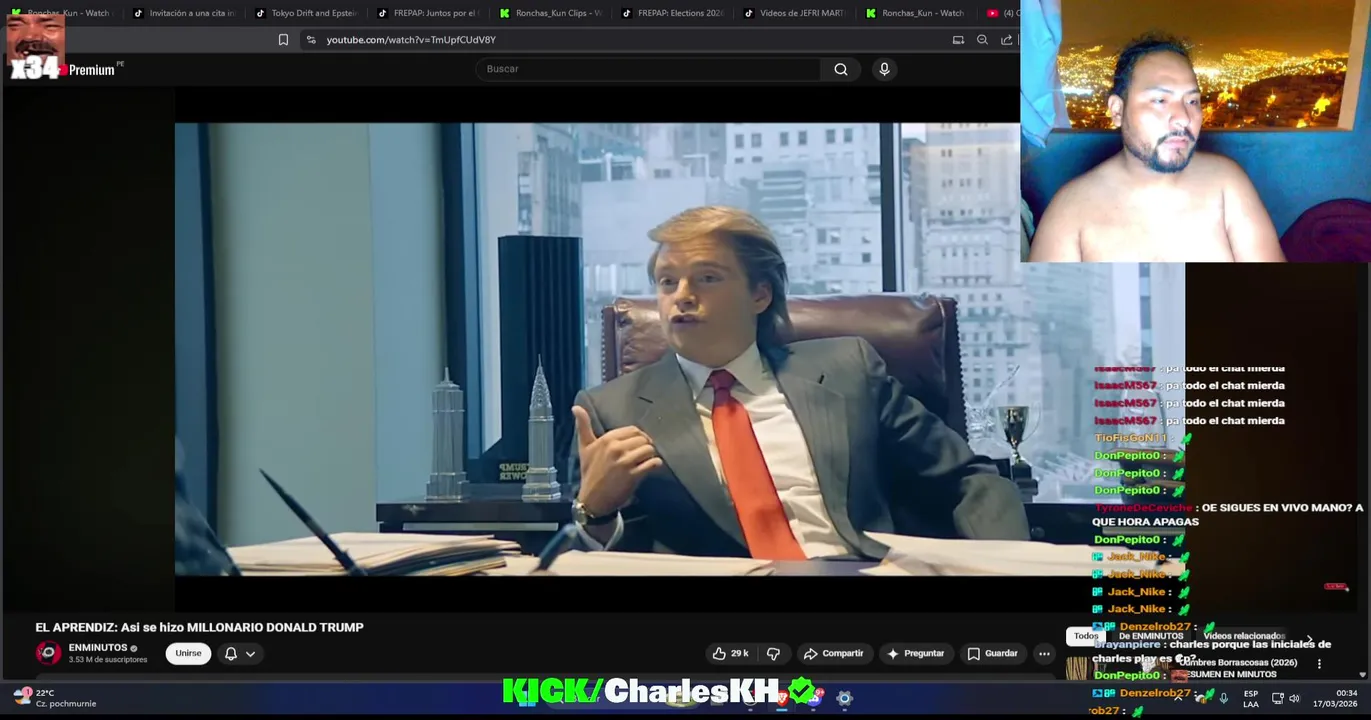The height and width of the screenshot is (720, 1371).
Task: Start voice search with microphone icon
Action: [x=884, y=69]
